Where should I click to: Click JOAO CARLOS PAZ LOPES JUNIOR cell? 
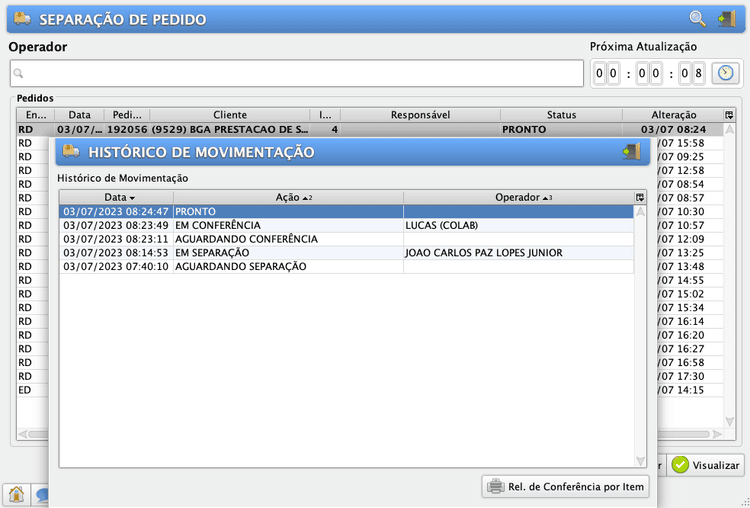[518, 253]
